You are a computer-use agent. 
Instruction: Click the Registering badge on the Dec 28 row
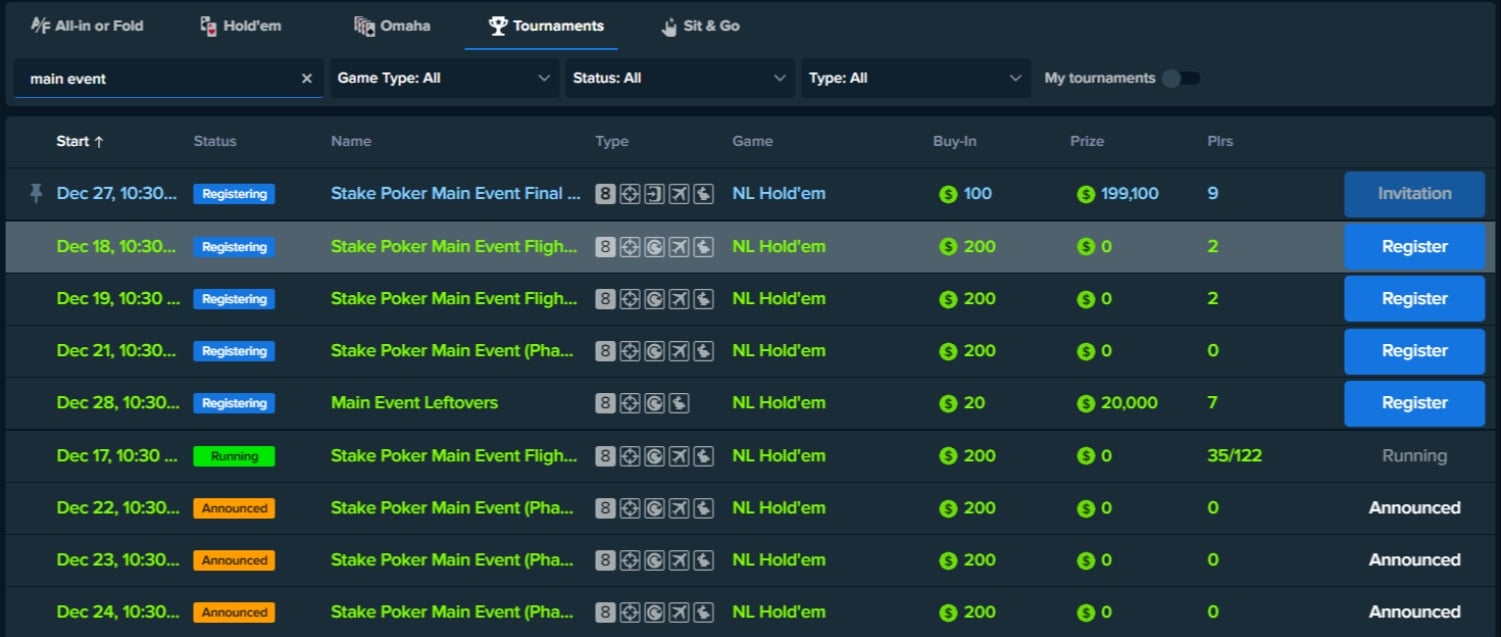234,403
